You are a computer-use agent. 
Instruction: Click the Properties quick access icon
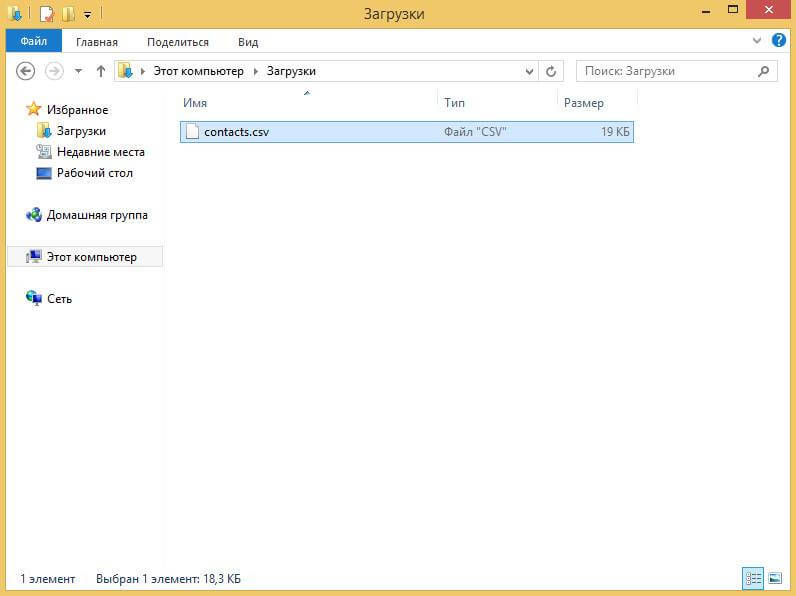(46, 14)
